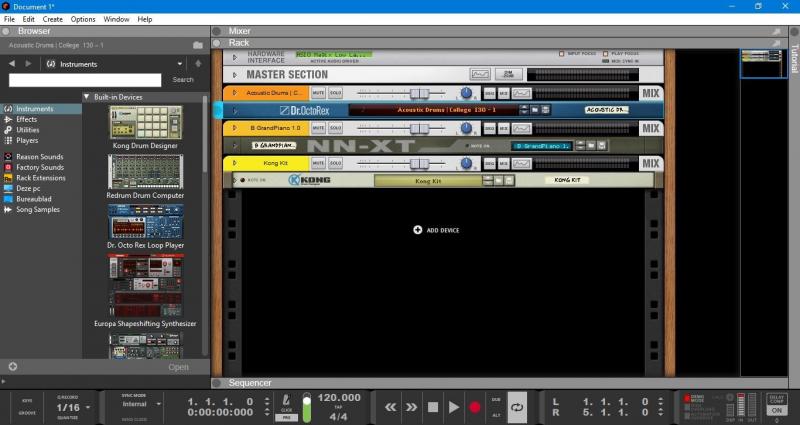The height and width of the screenshot is (425, 800).
Task: Open the Create menu
Action: click(53, 19)
